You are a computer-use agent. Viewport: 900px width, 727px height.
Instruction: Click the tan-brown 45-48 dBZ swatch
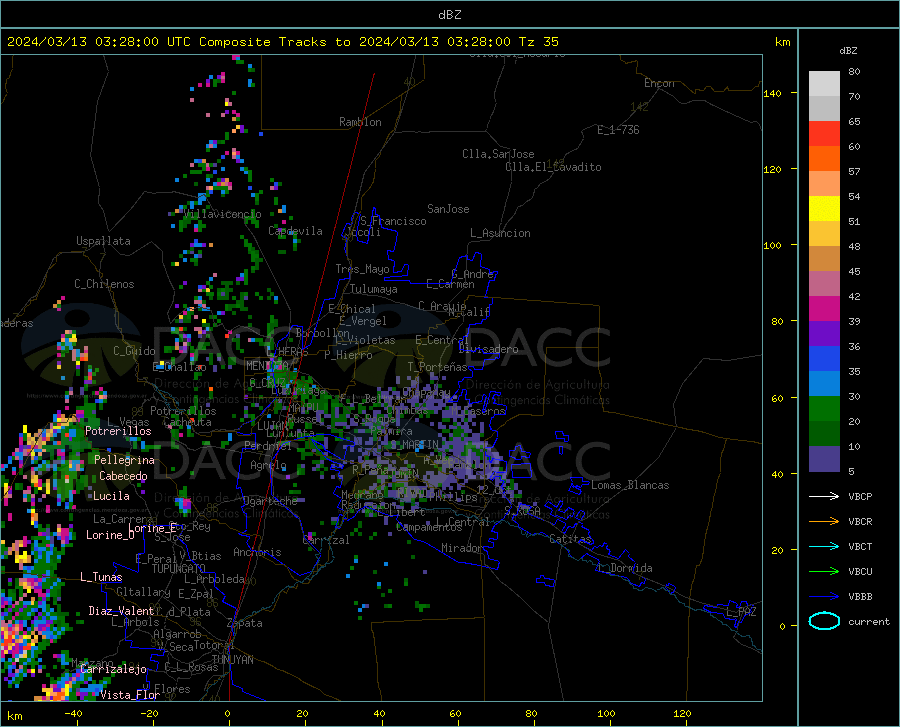pos(824,259)
